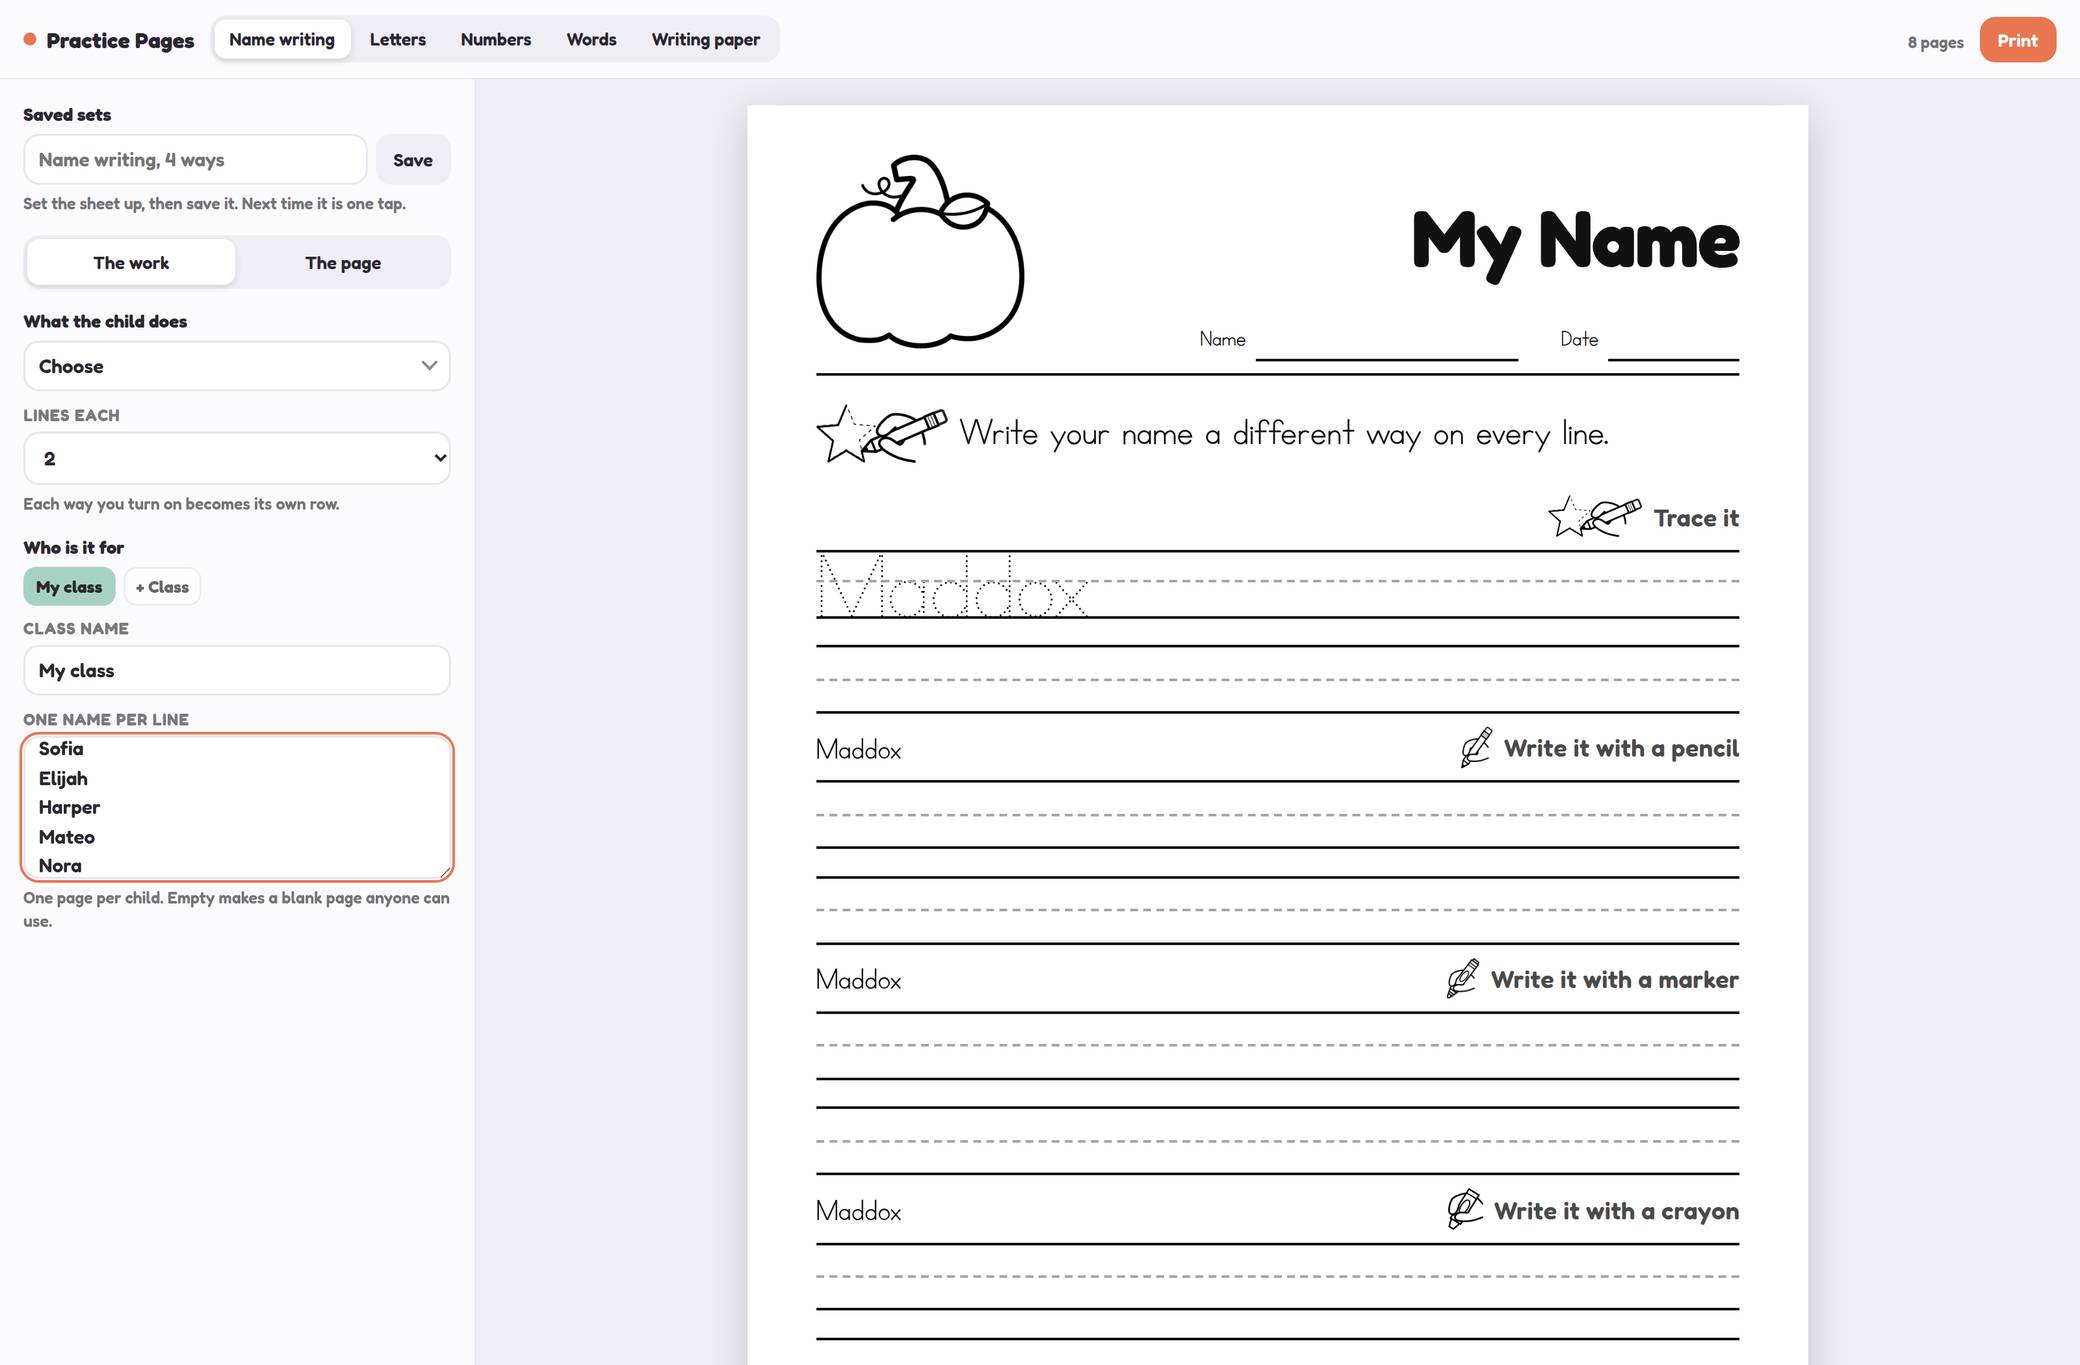Viewport: 2080px width, 1365px height.
Task: Open the Numbers tab
Action: tap(496, 40)
